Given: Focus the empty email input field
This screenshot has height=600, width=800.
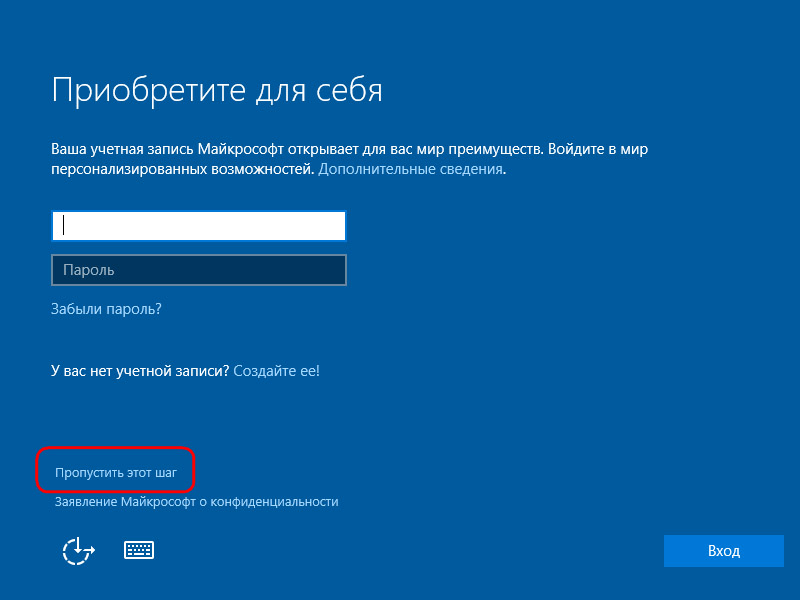Looking at the screenshot, I should click(x=198, y=226).
